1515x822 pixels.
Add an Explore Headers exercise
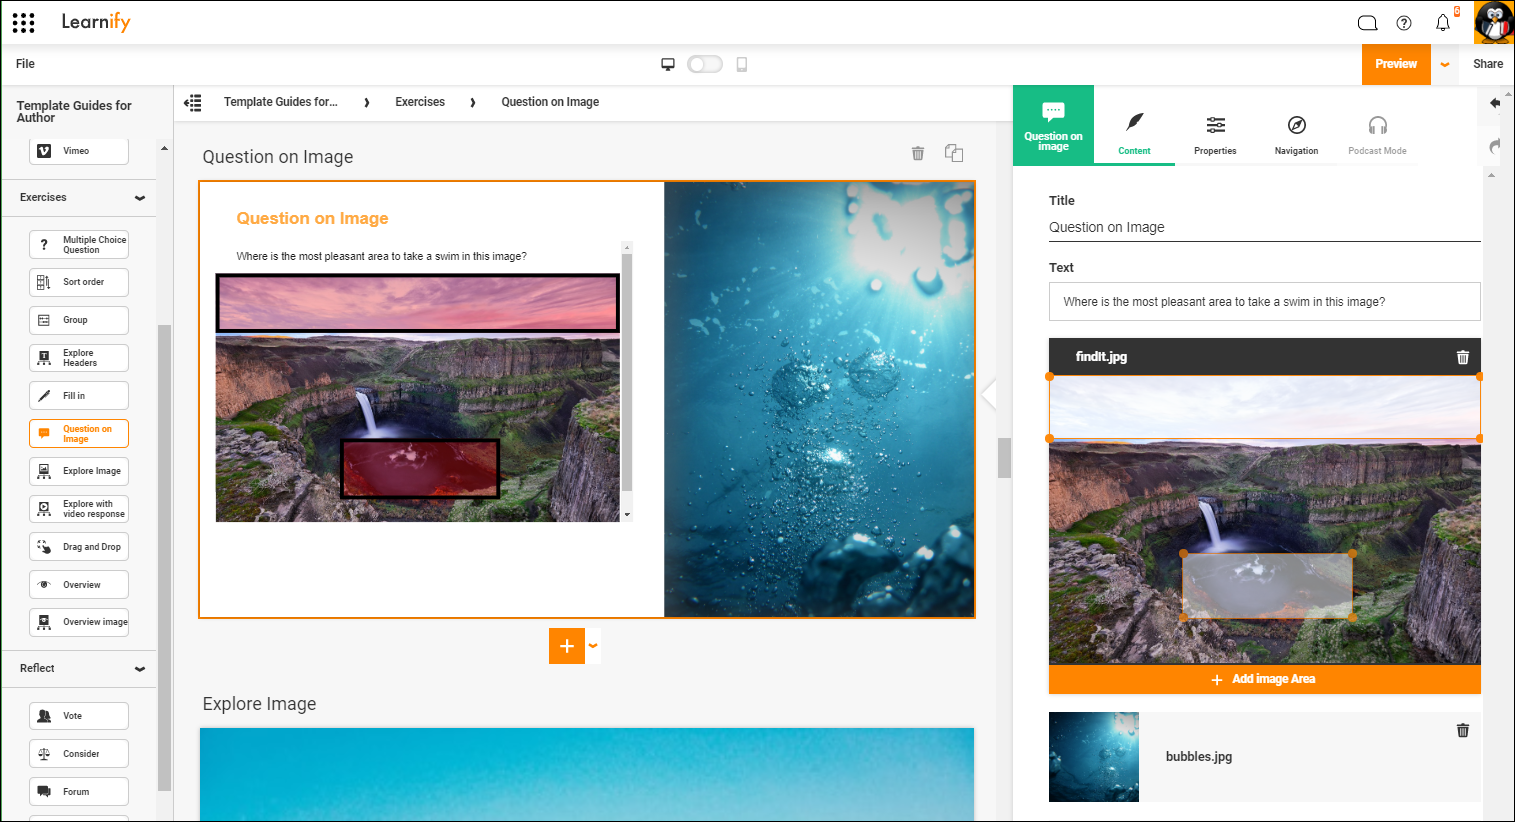pyautogui.click(x=79, y=358)
